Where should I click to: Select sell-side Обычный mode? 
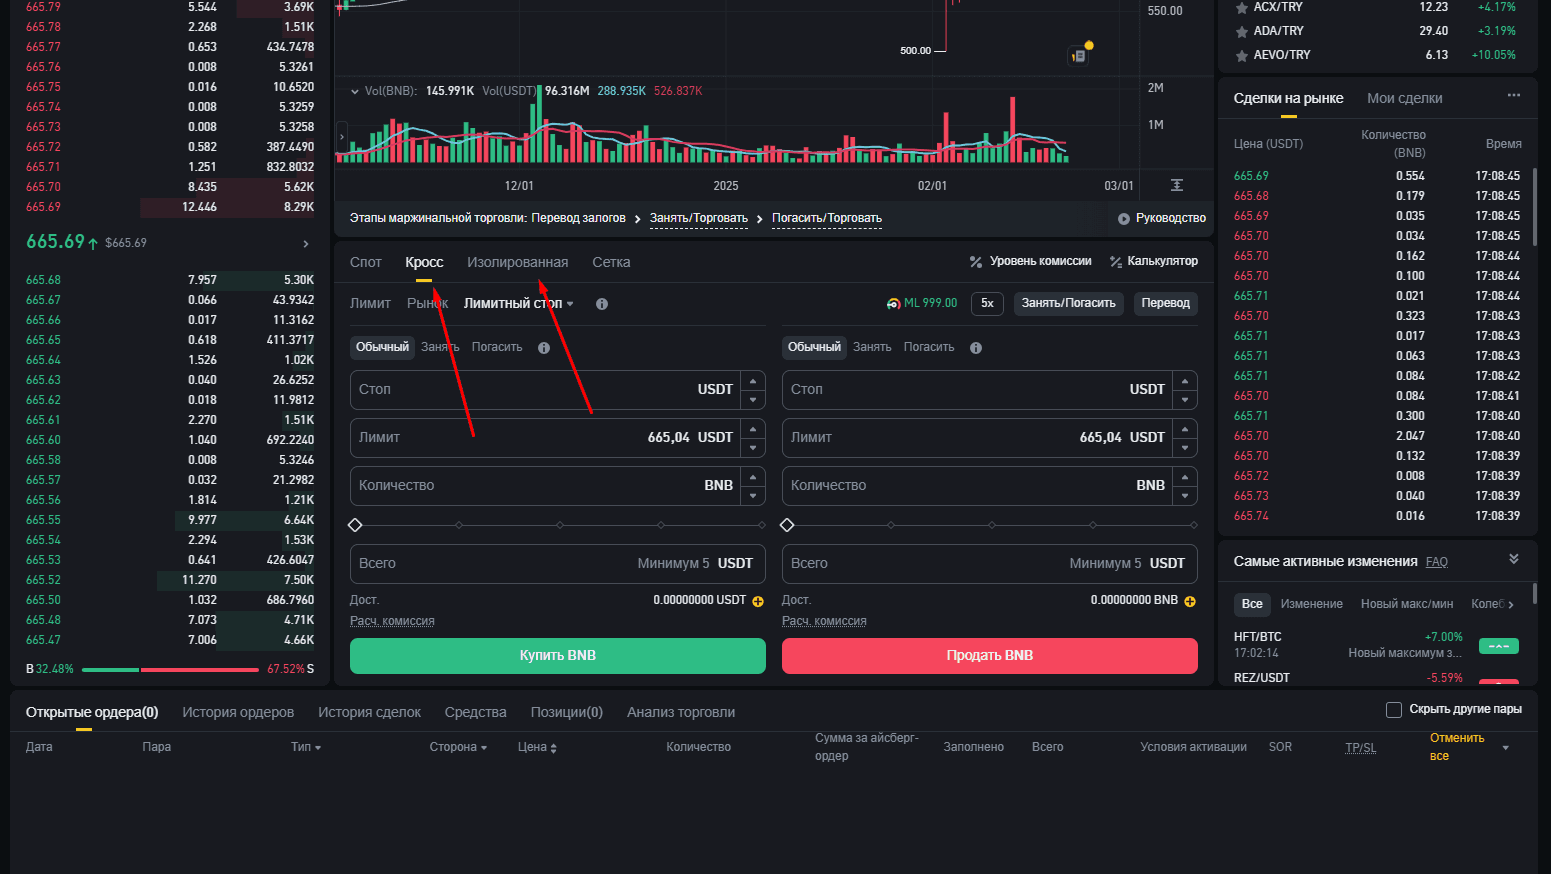pos(814,347)
